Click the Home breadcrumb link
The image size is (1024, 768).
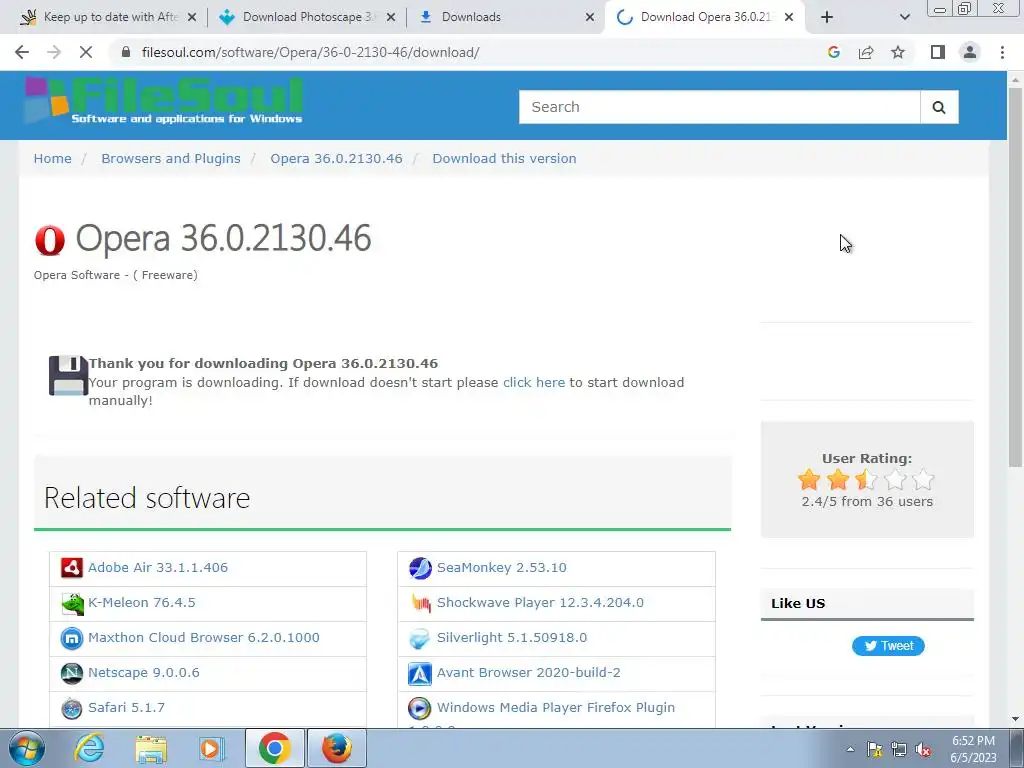pyautogui.click(x=52, y=159)
